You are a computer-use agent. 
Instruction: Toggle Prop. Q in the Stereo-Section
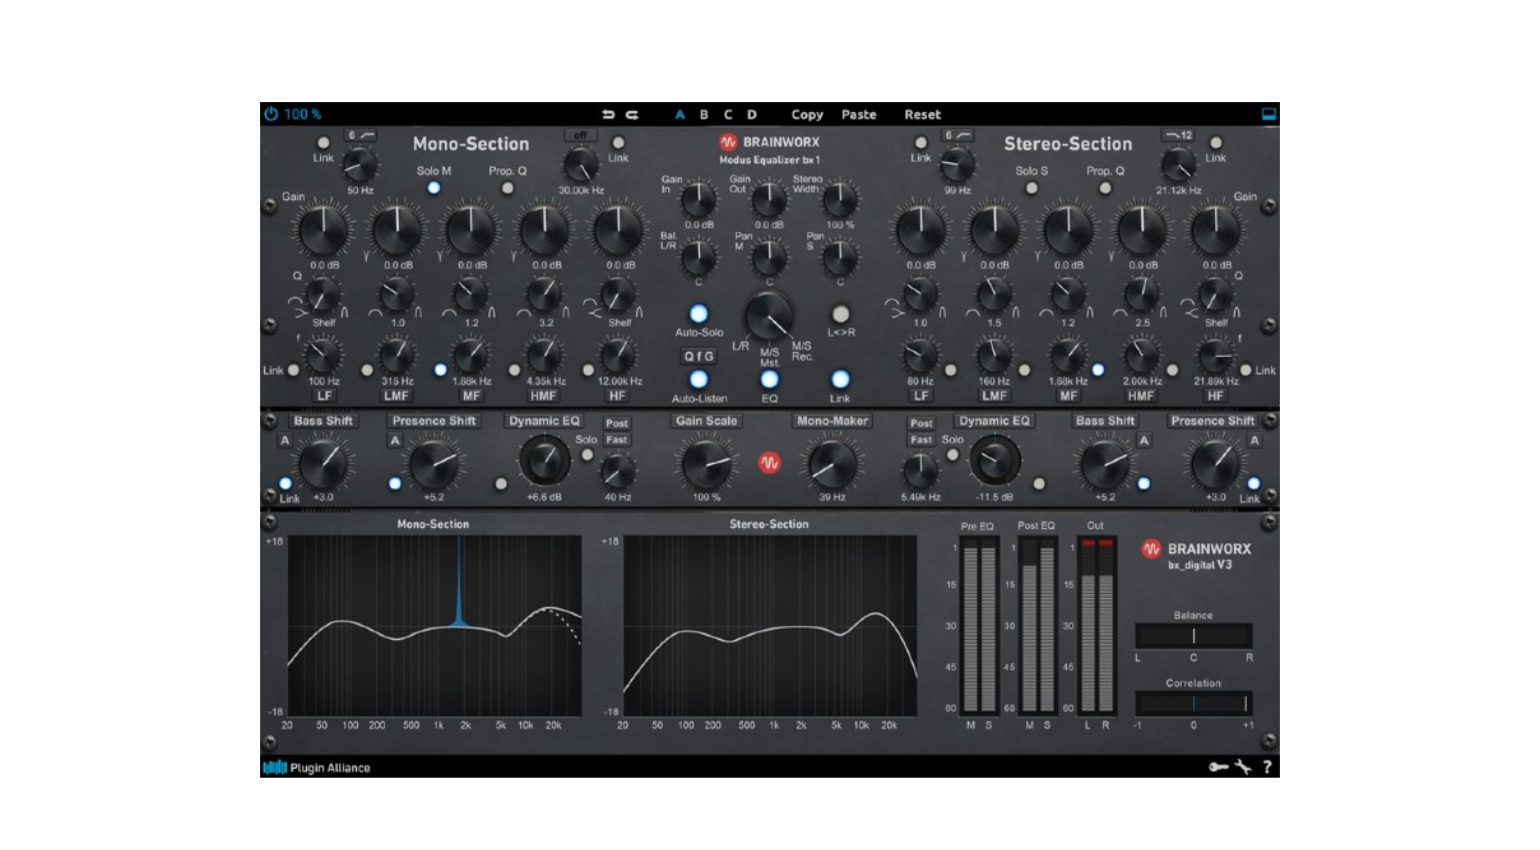1105,188
